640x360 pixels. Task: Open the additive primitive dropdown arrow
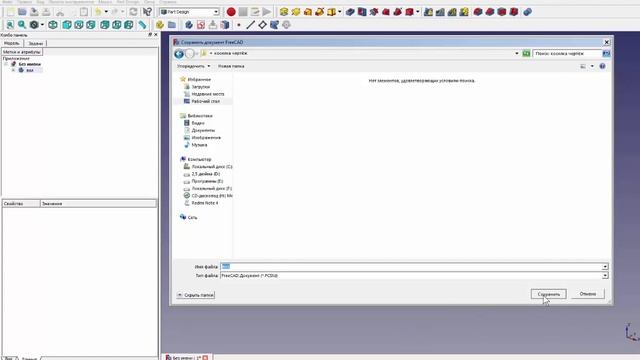pyautogui.click(x=340, y=12)
